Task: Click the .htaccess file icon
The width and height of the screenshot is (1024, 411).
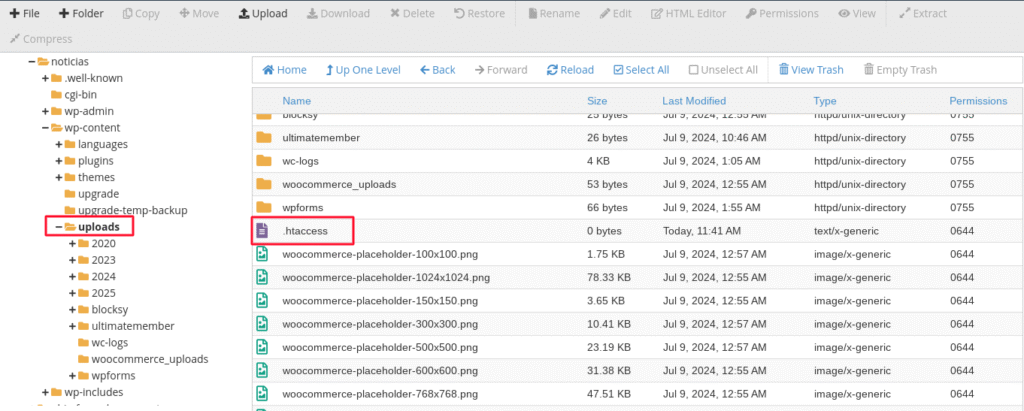Action: pos(262,231)
